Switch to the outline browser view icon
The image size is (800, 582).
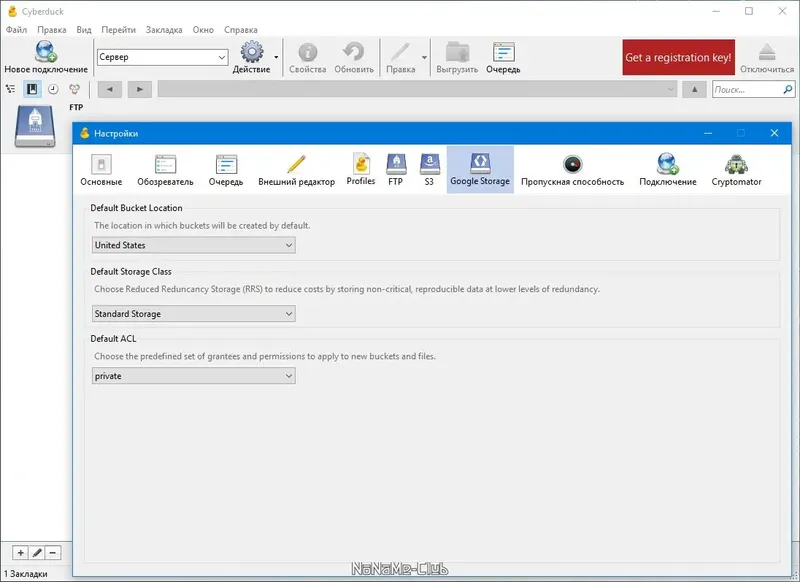(x=10, y=89)
